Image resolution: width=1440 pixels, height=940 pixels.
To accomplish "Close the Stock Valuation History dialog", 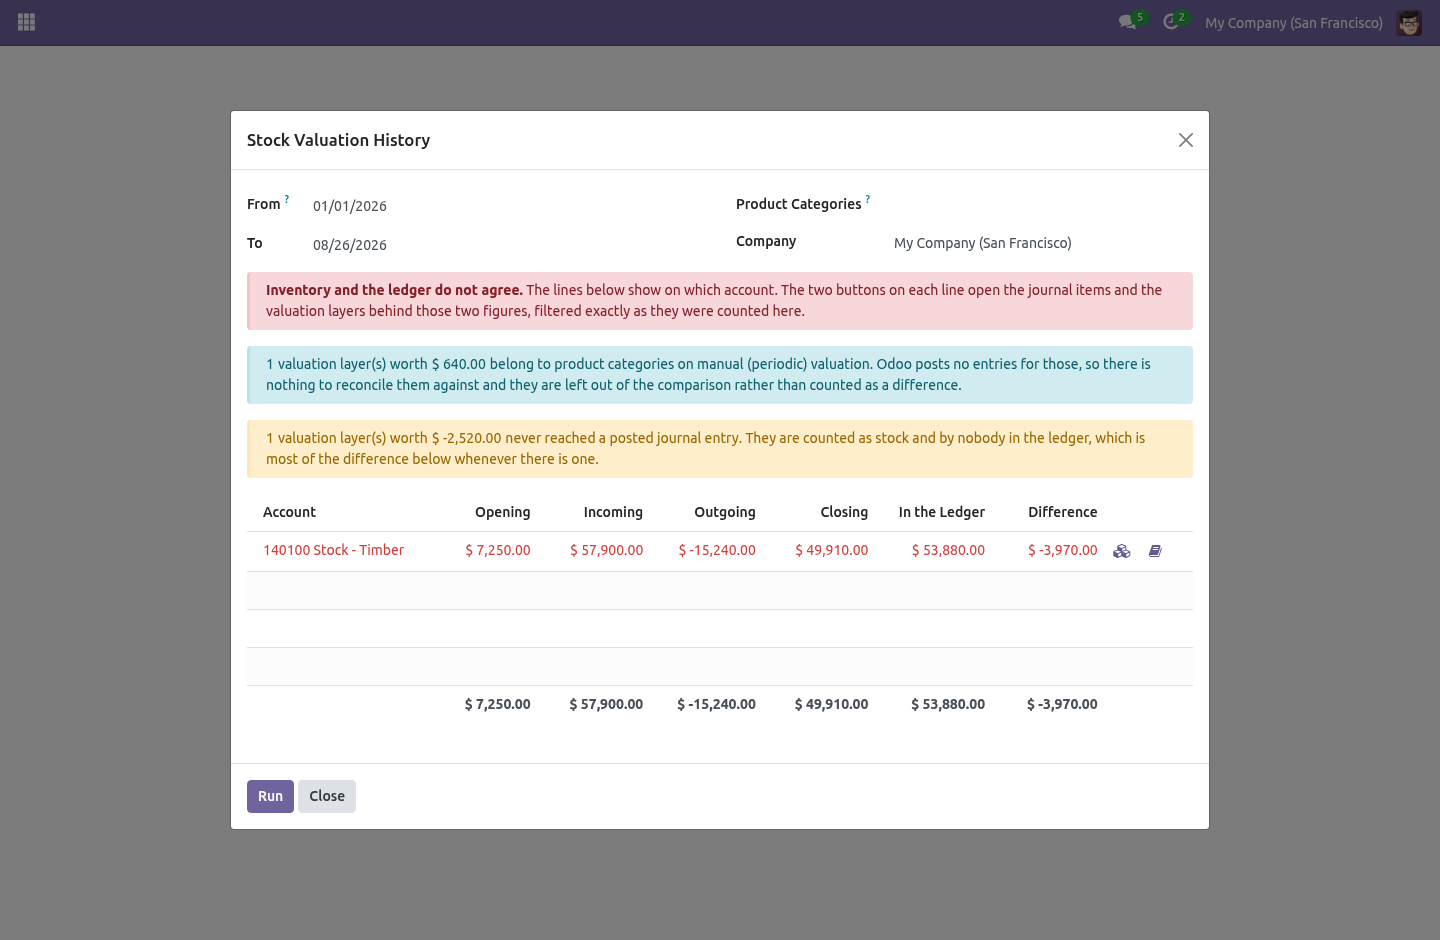I will click(1186, 140).
